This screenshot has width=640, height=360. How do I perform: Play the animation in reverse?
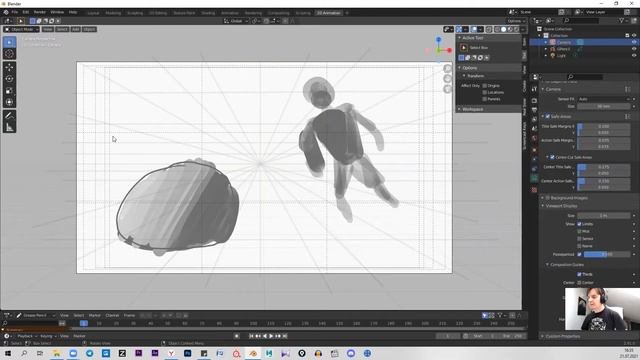pyautogui.click(x=264, y=336)
